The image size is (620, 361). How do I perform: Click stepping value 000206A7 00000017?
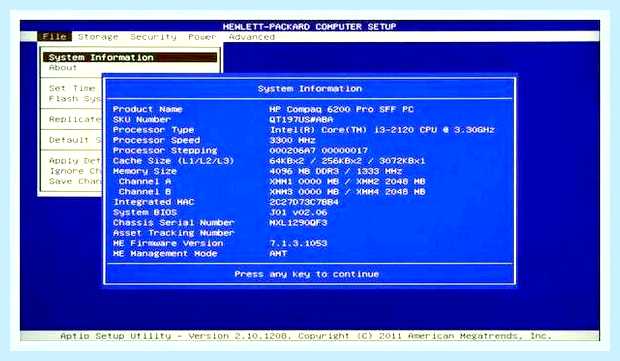pyautogui.click(x=319, y=150)
